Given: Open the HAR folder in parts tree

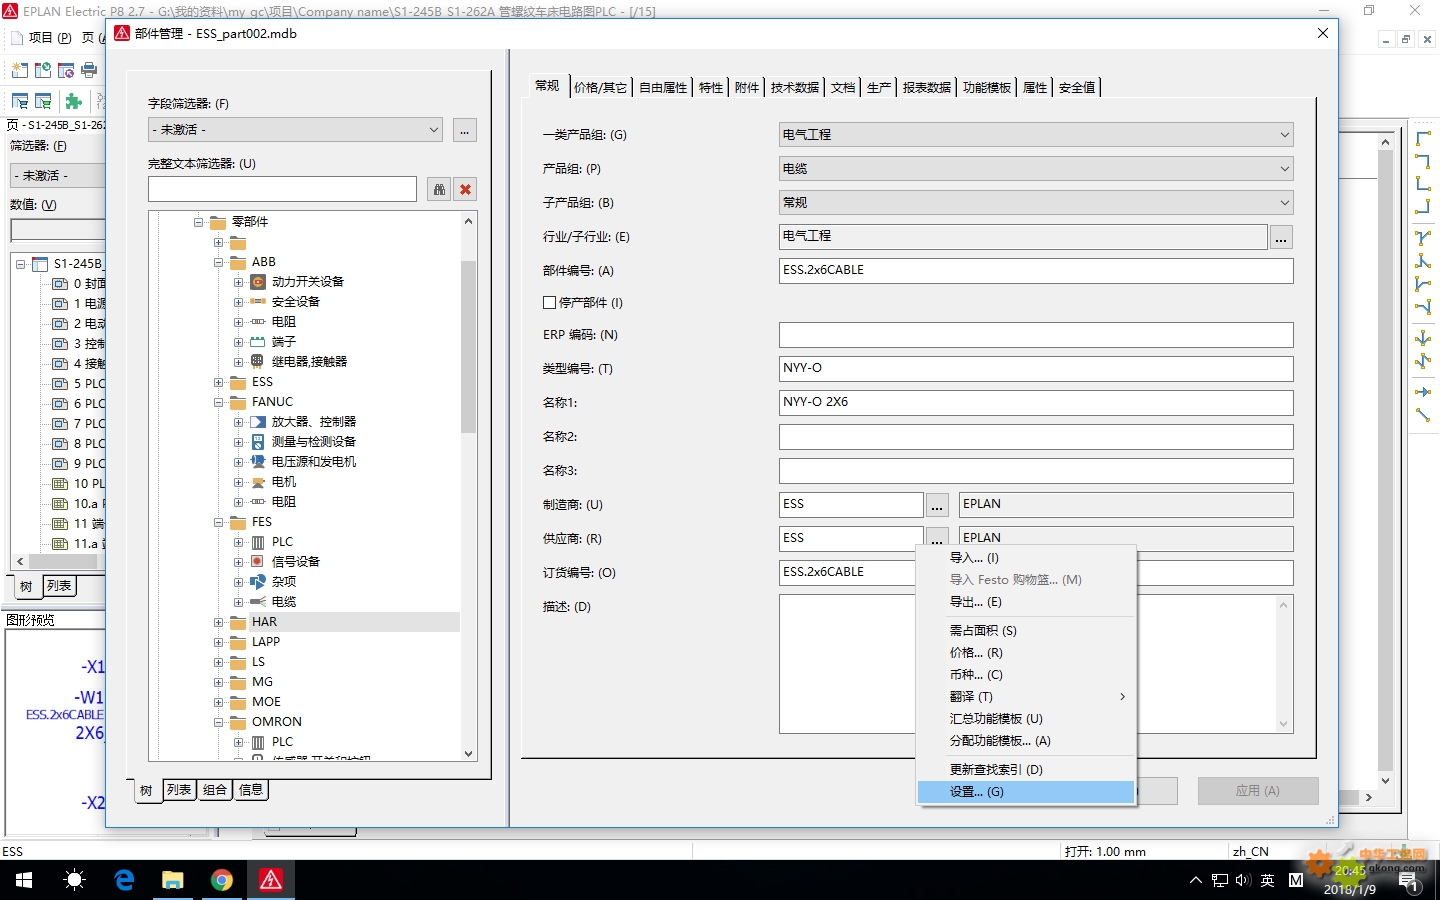Looking at the screenshot, I should 264,622.
